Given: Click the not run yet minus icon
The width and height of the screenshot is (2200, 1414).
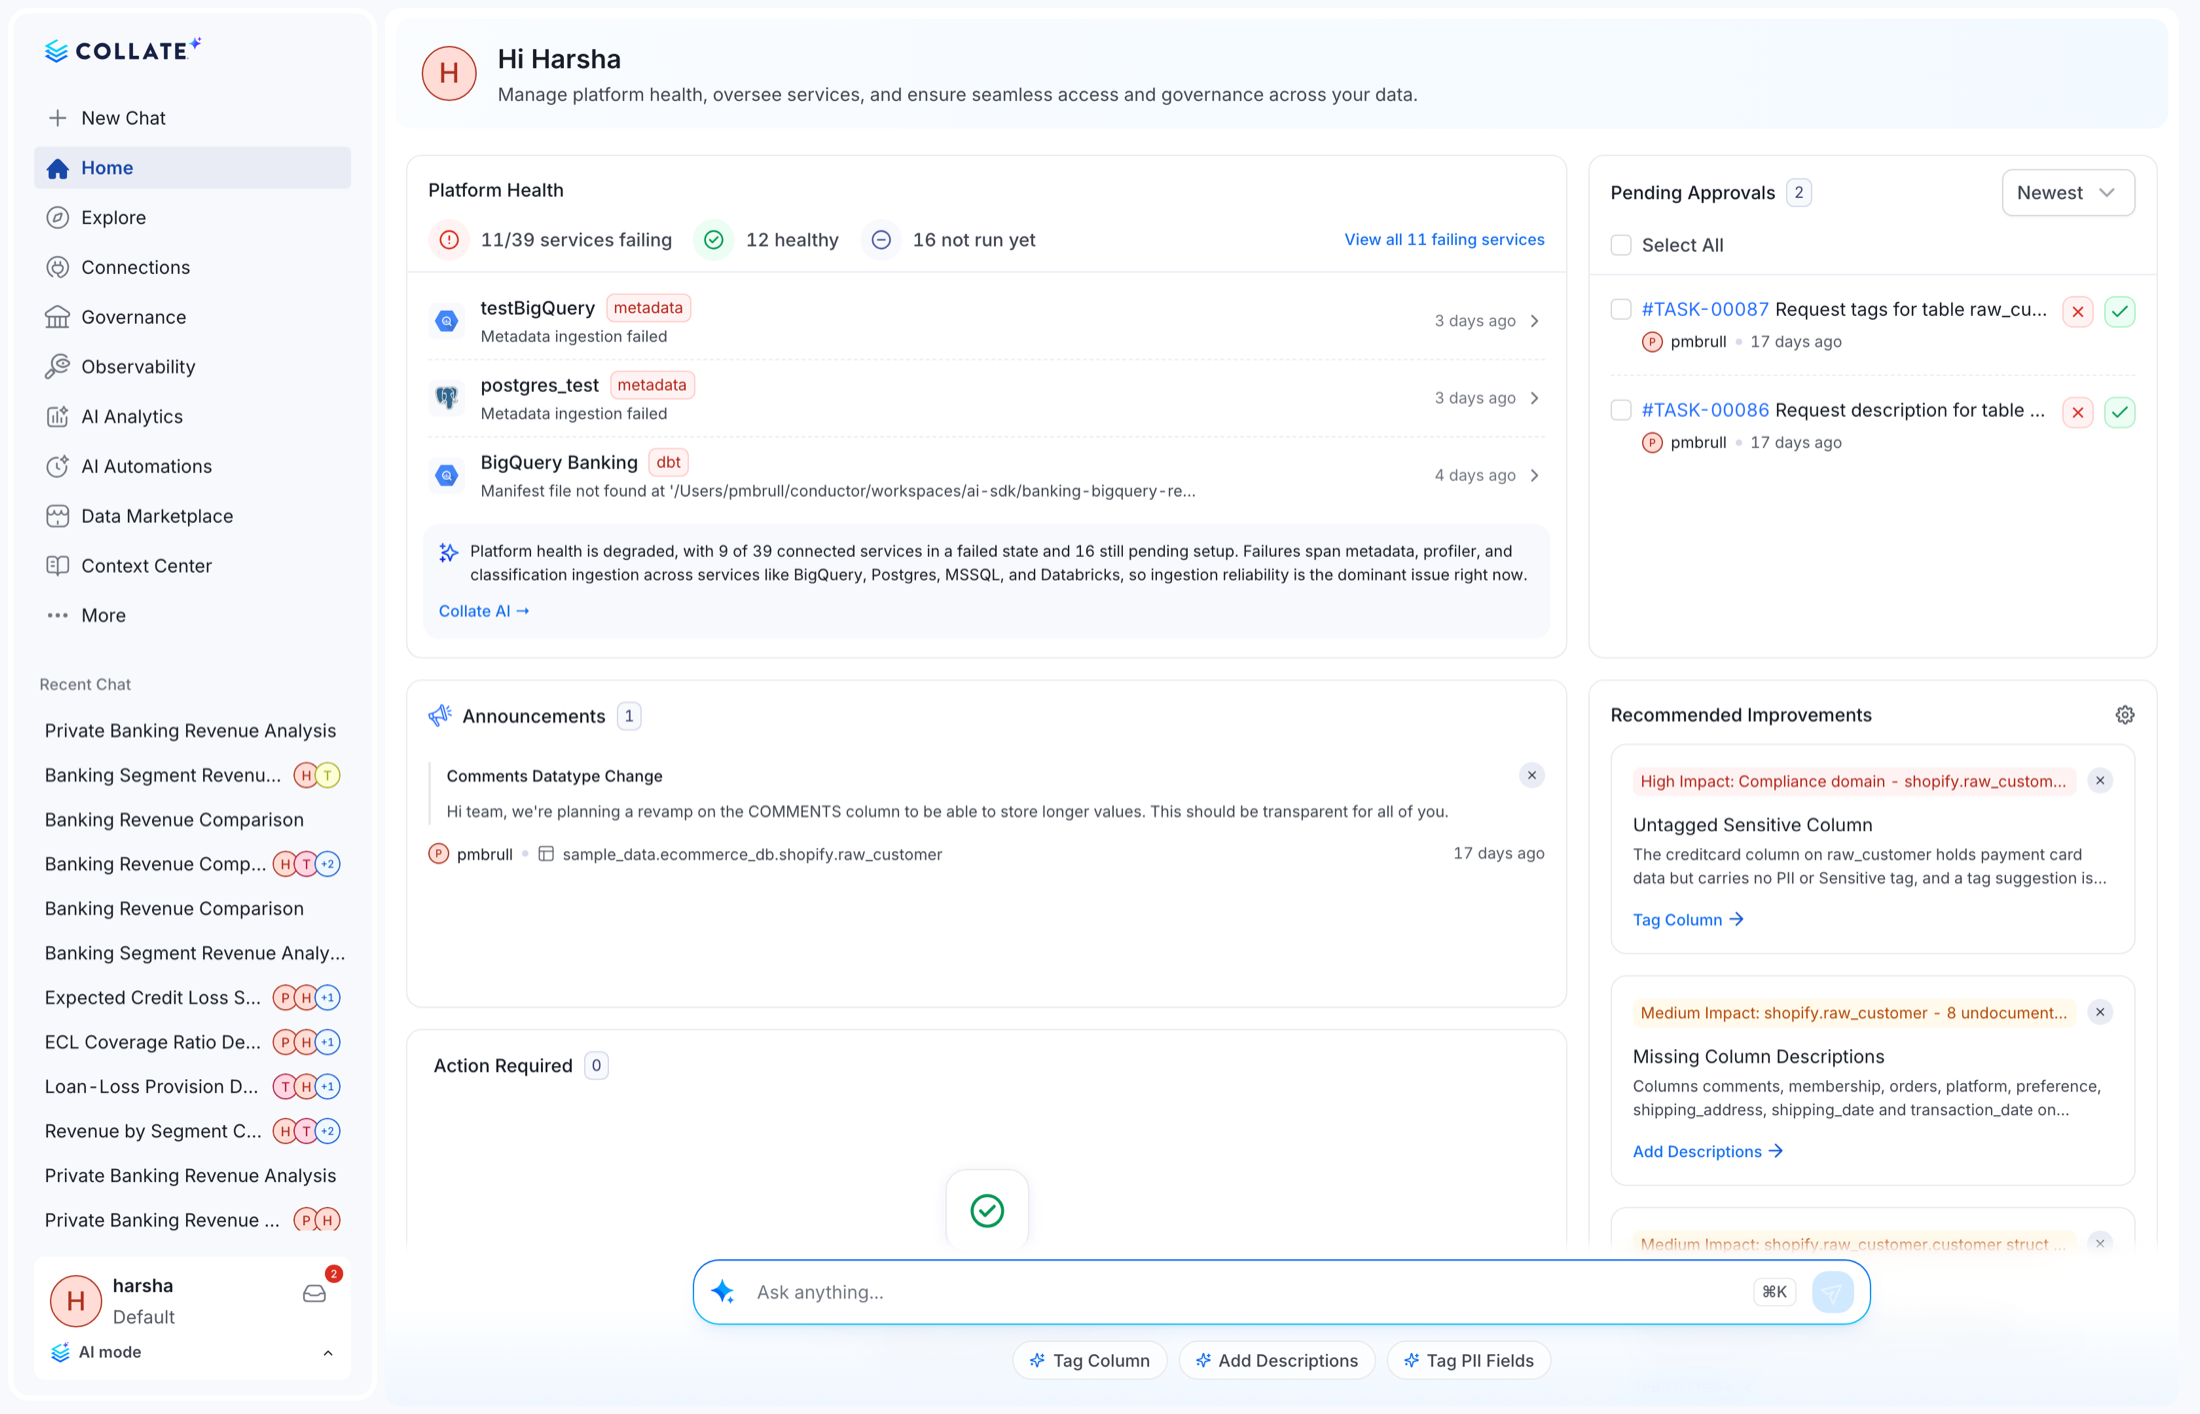Looking at the screenshot, I should pos(881,240).
